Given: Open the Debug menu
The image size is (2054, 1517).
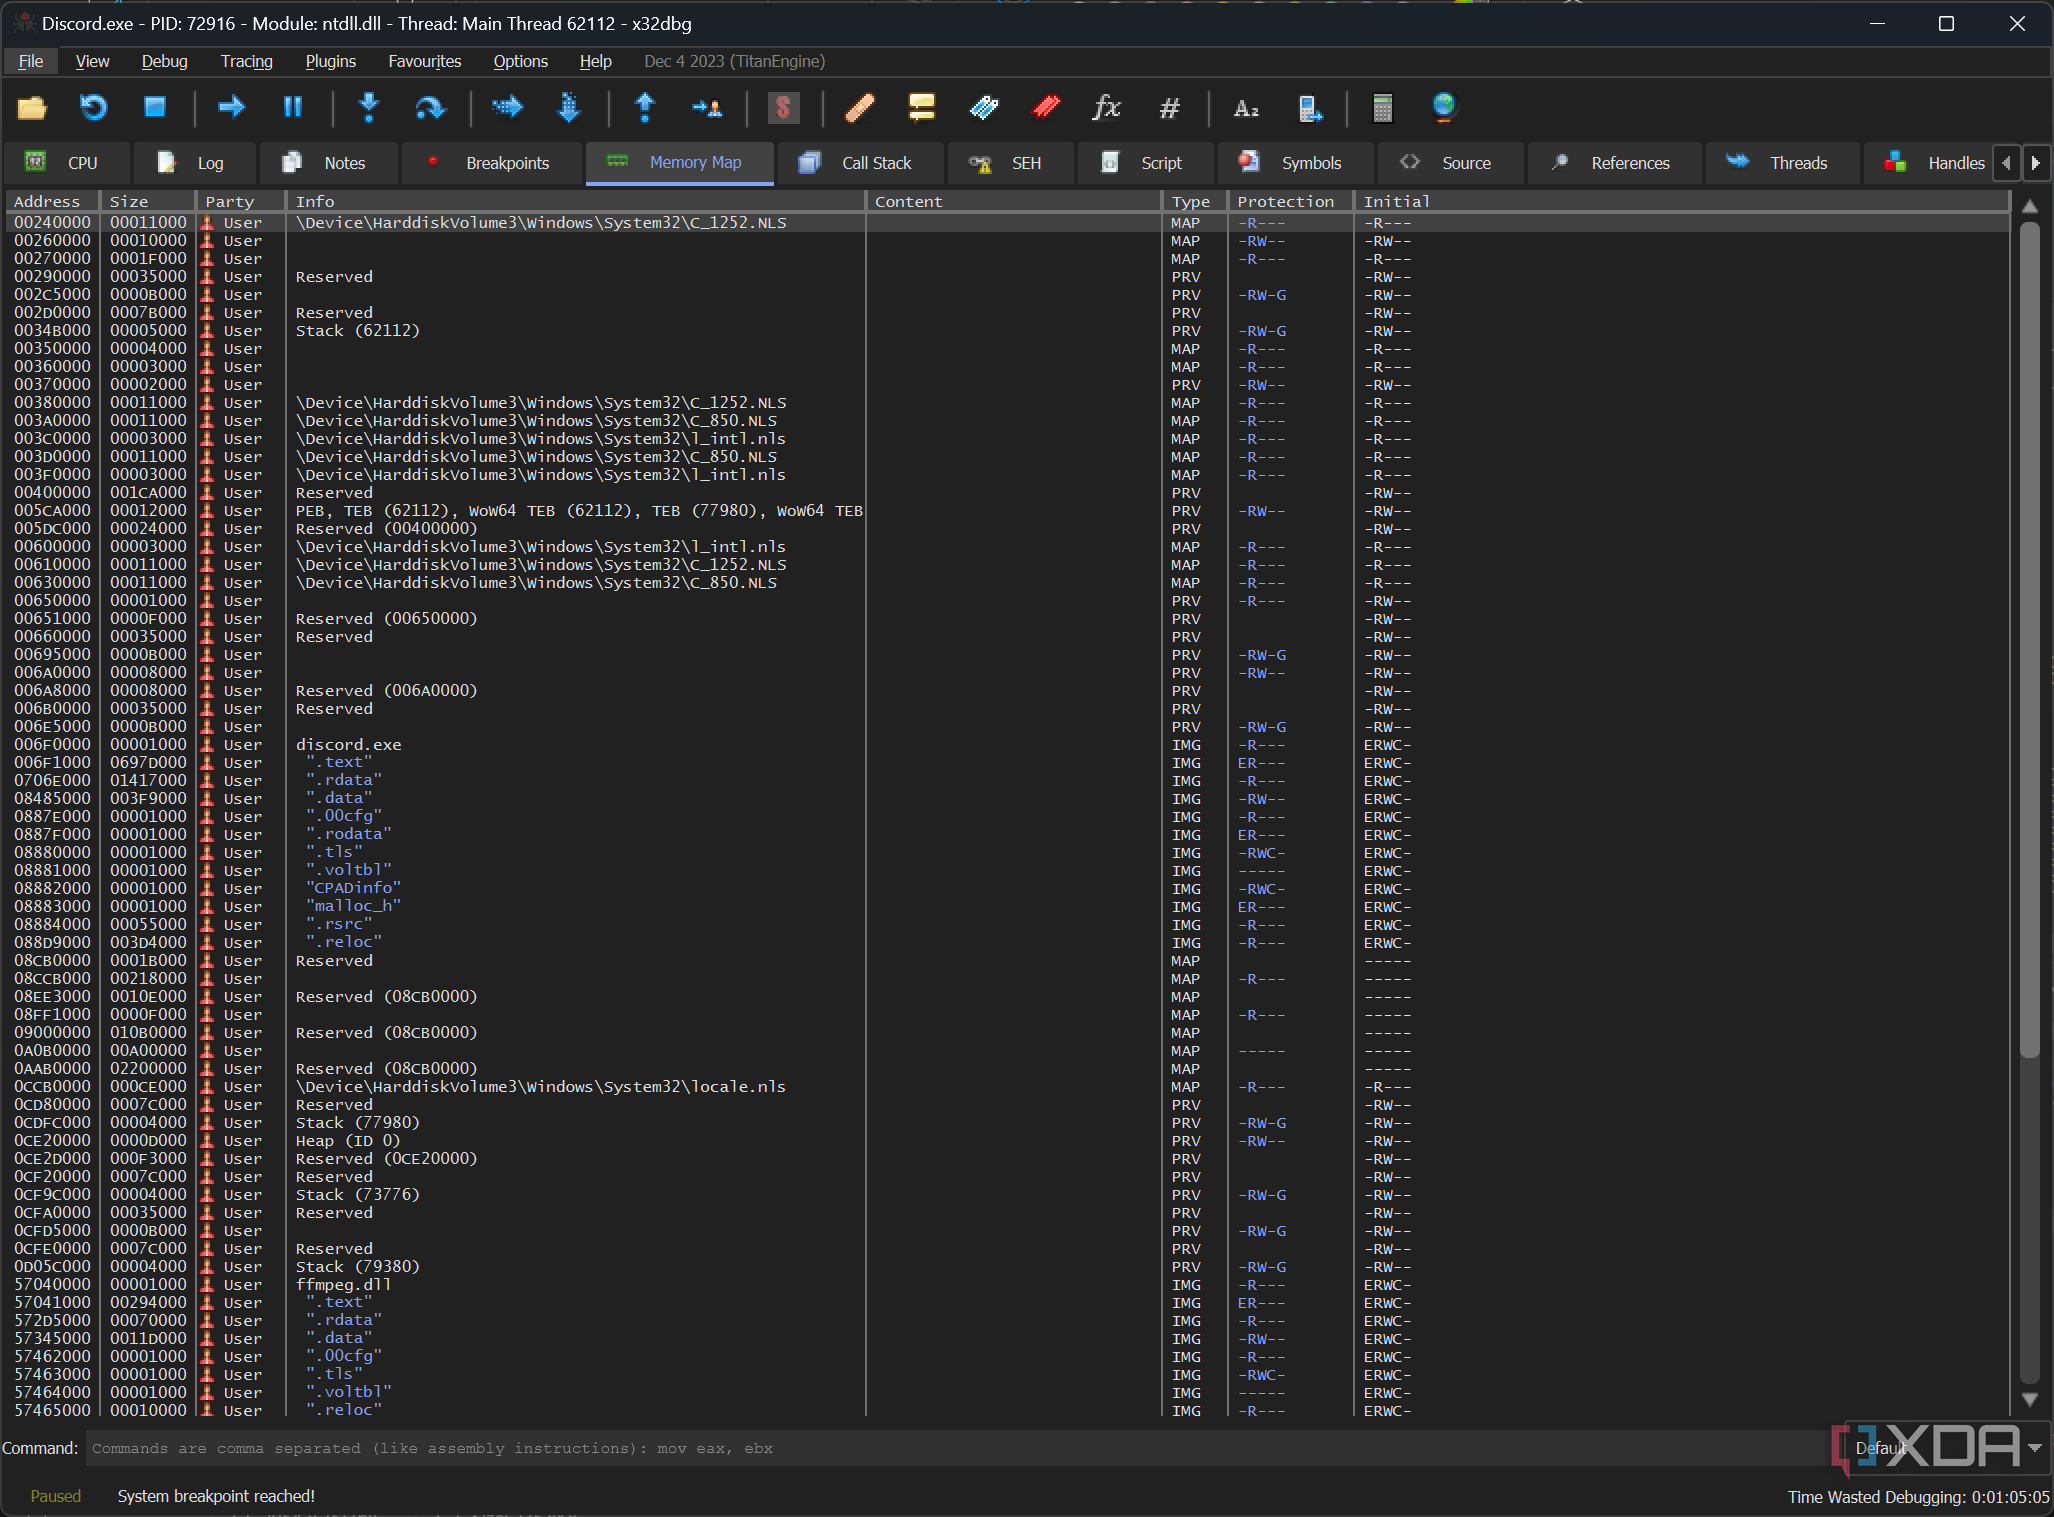Looking at the screenshot, I should tap(164, 61).
